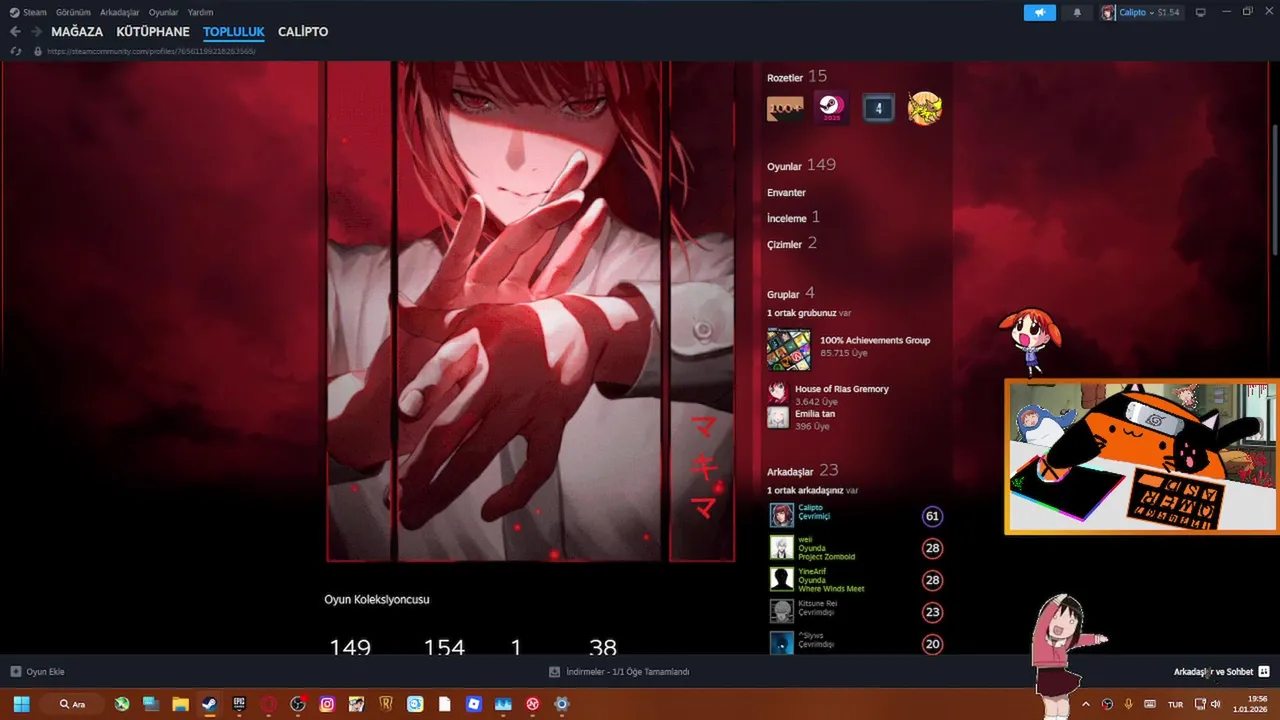This screenshot has width=1280, height=720.
Task: Open the Rozetler badges link
Action: tap(785, 77)
